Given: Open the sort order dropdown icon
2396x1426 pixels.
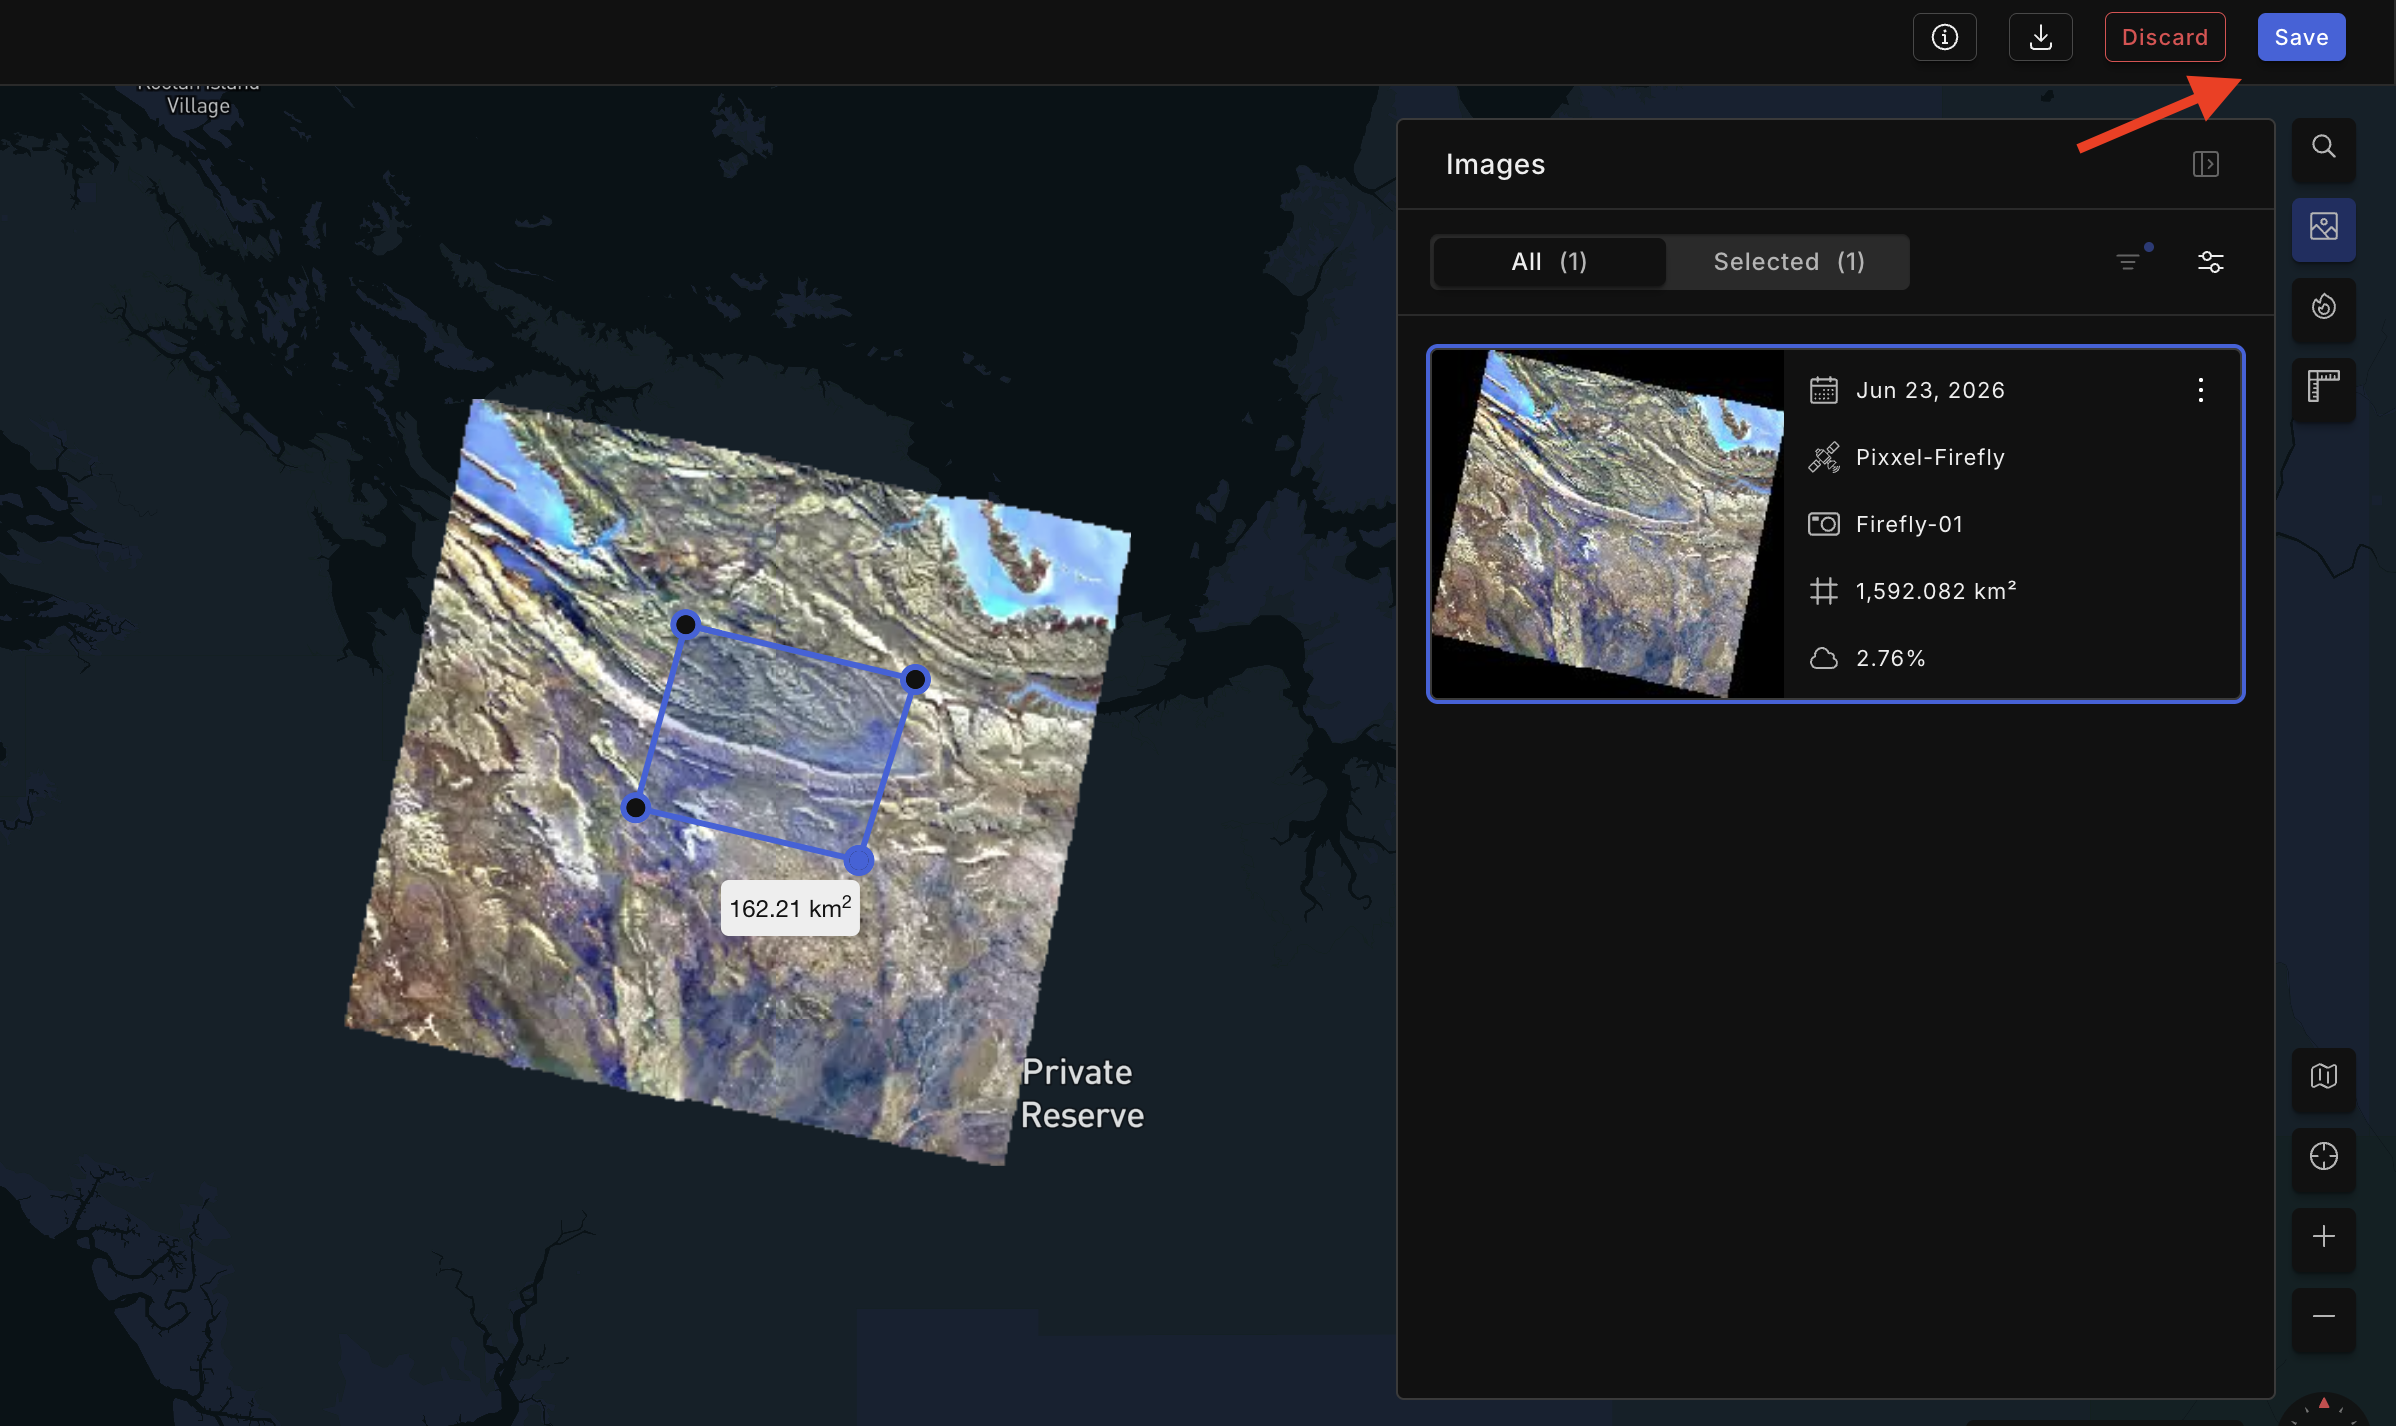Looking at the screenshot, I should pyautogui.click(x=2131, y=261).
